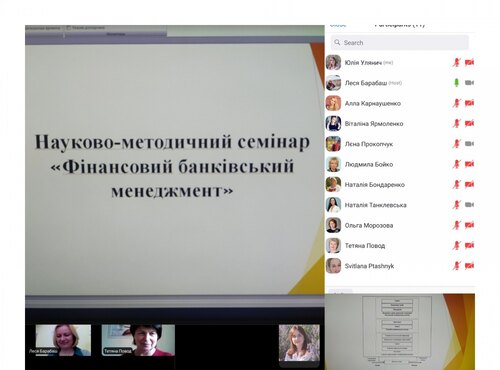This screenshot has height=370, width=500.
Task: Open Svitlana Ptashnyk profile avatar
Action: 333,266
